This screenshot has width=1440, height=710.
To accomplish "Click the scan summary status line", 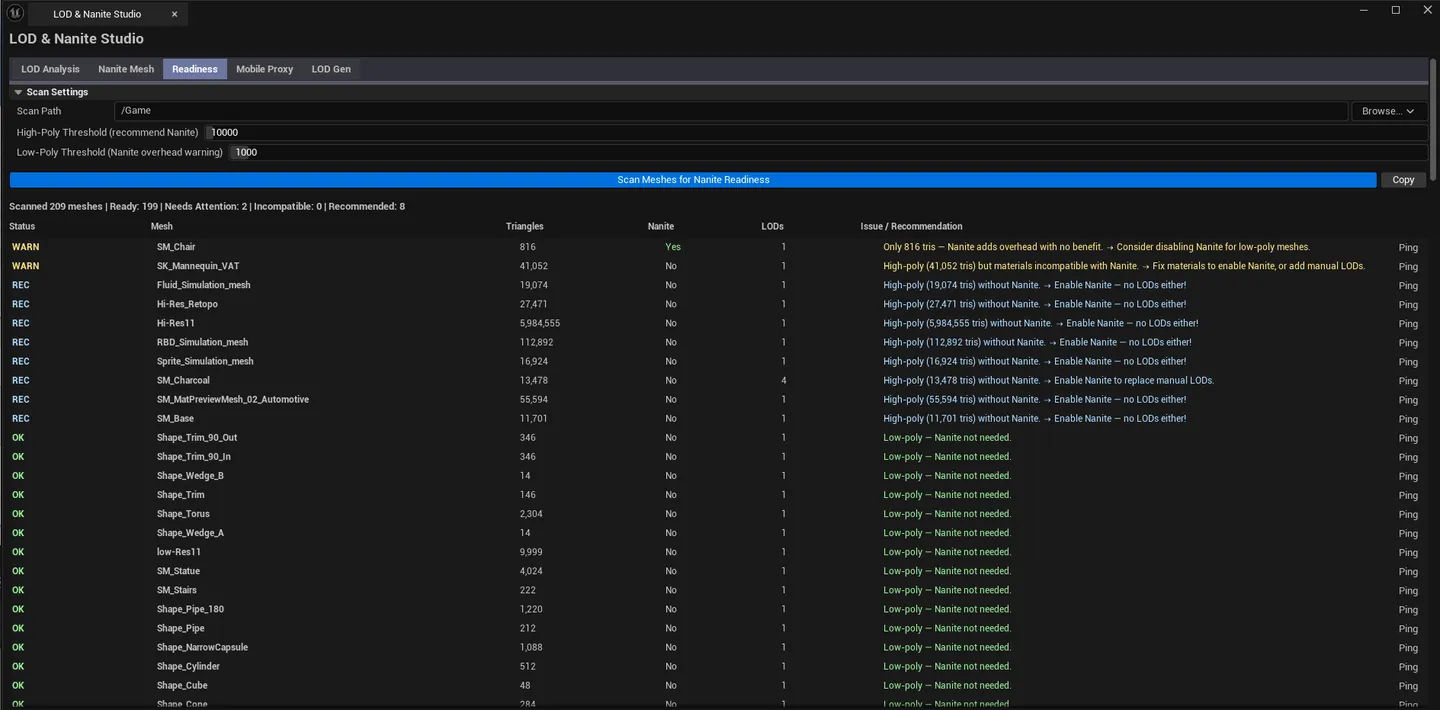I will 207,206.
